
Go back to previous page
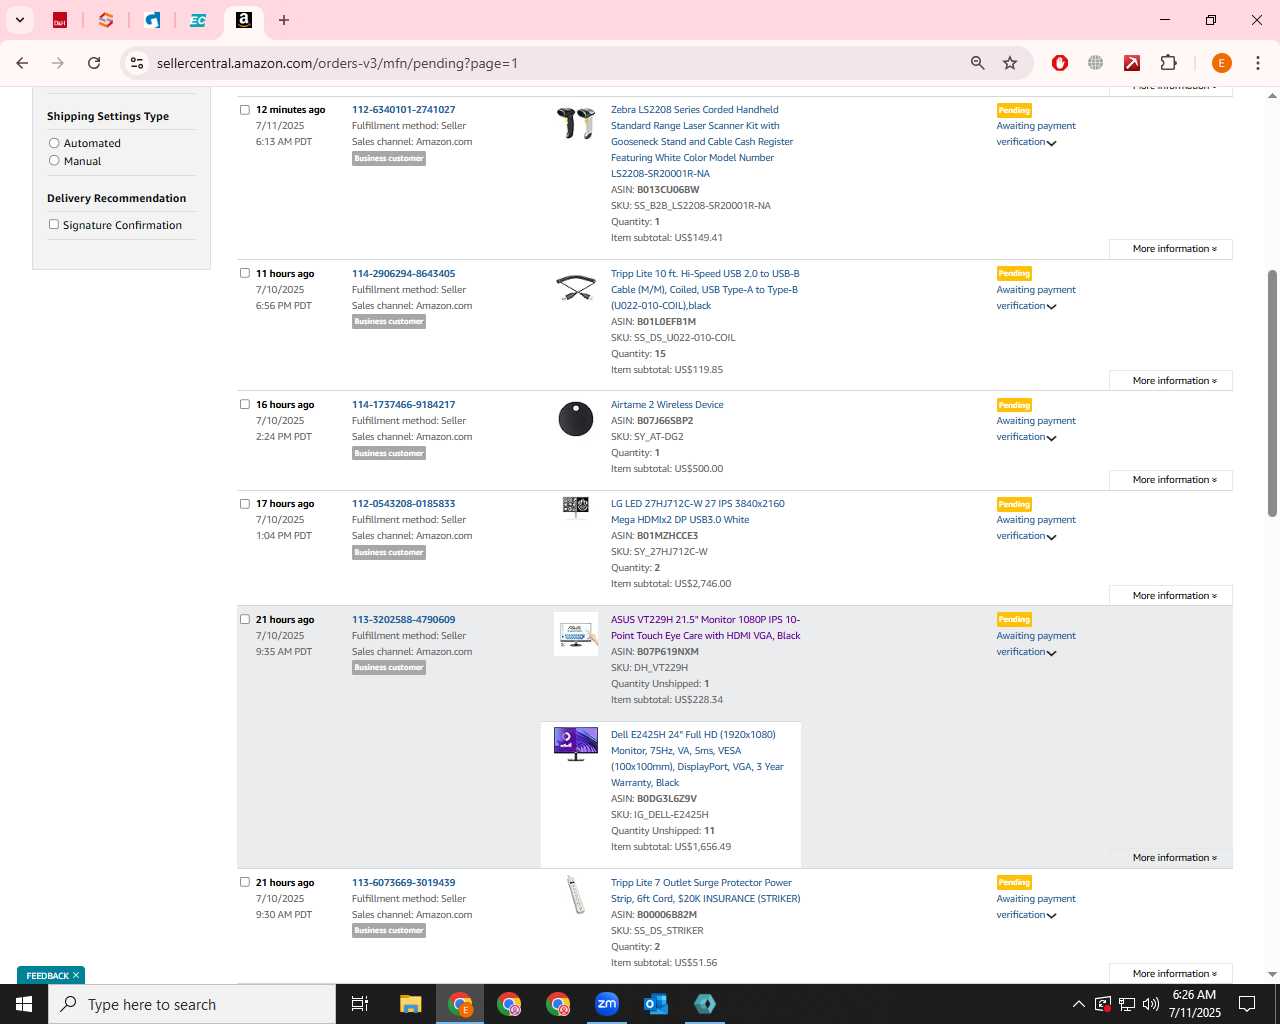pyautogui.click(x=22, y=63)
